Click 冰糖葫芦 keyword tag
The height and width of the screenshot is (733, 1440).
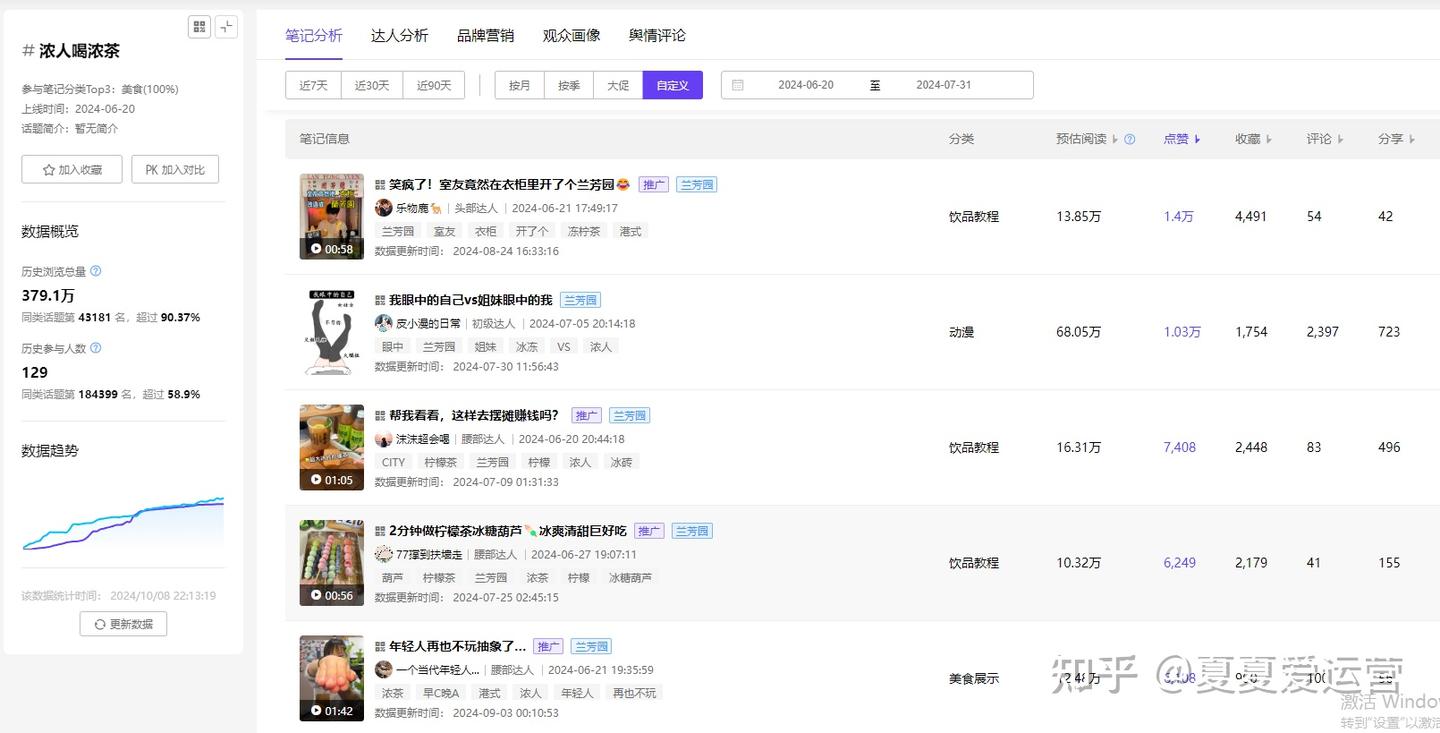click(630, 578)
